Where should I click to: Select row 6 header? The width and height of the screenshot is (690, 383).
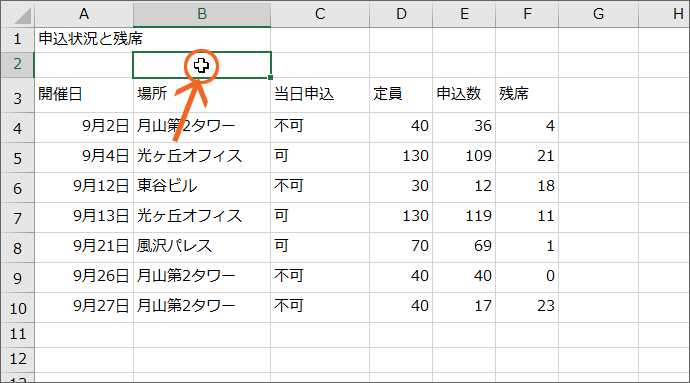pyautogui.click(x=18, y=188)
